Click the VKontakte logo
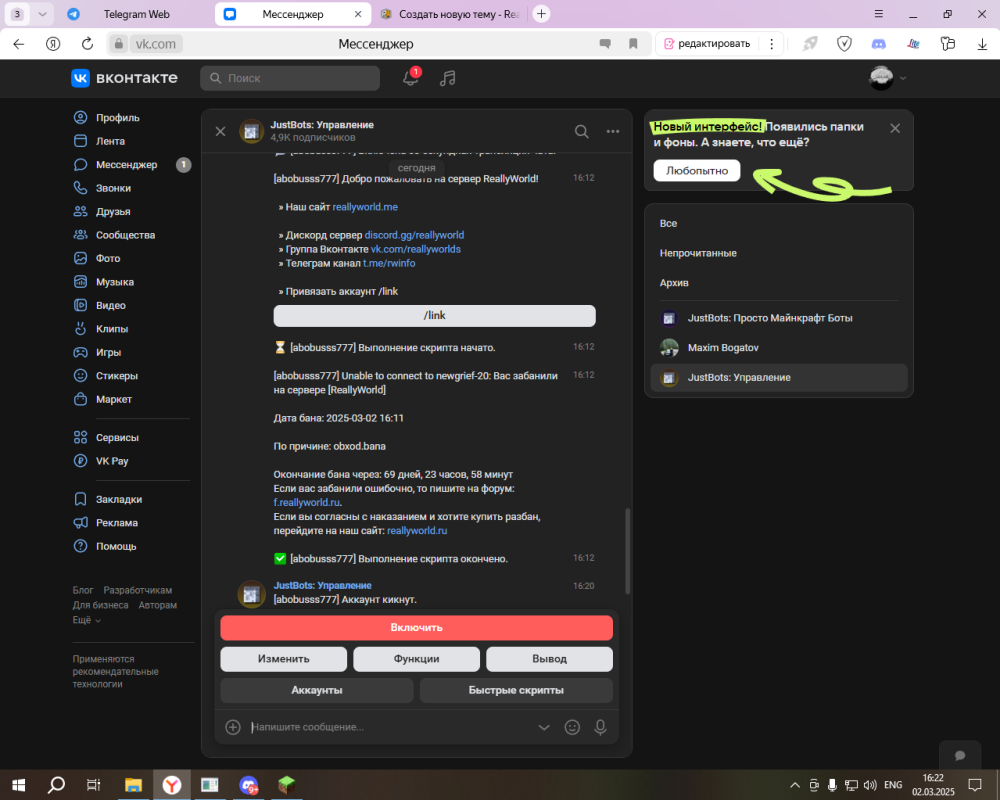Screen dimensions: 1000x800 tap(124, 78)
